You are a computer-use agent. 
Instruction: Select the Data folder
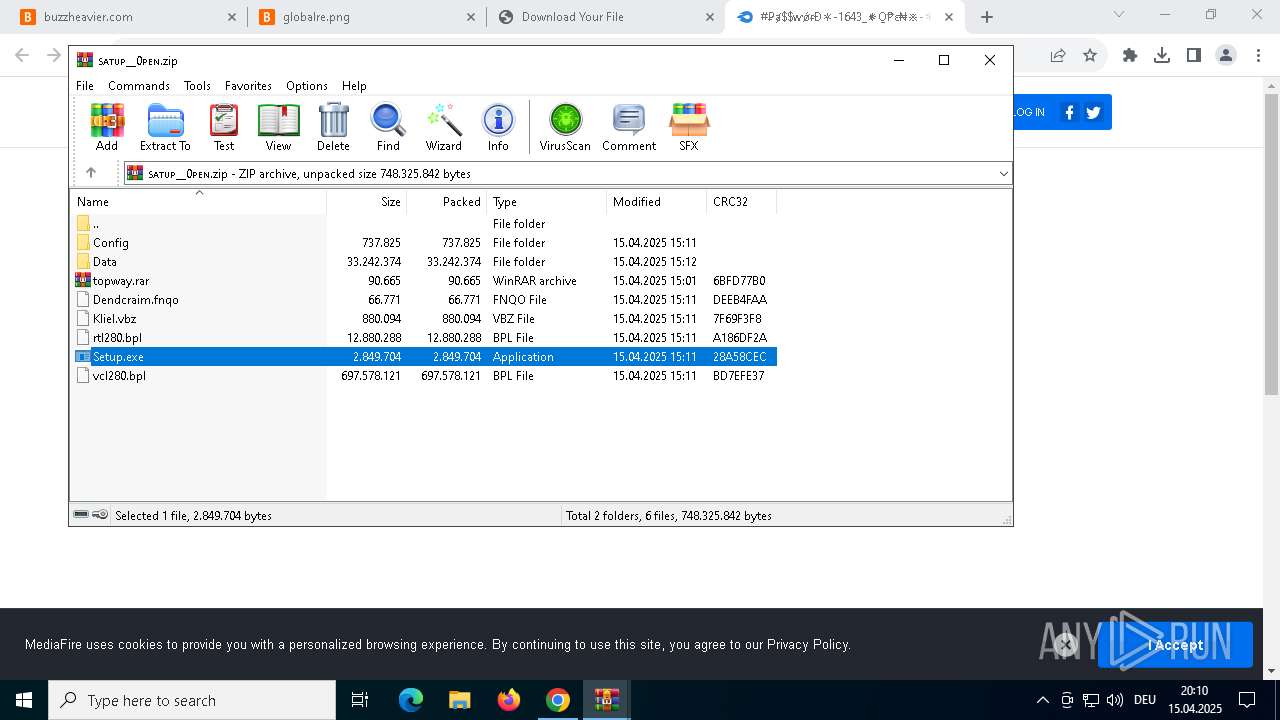[x=423, y=262]
